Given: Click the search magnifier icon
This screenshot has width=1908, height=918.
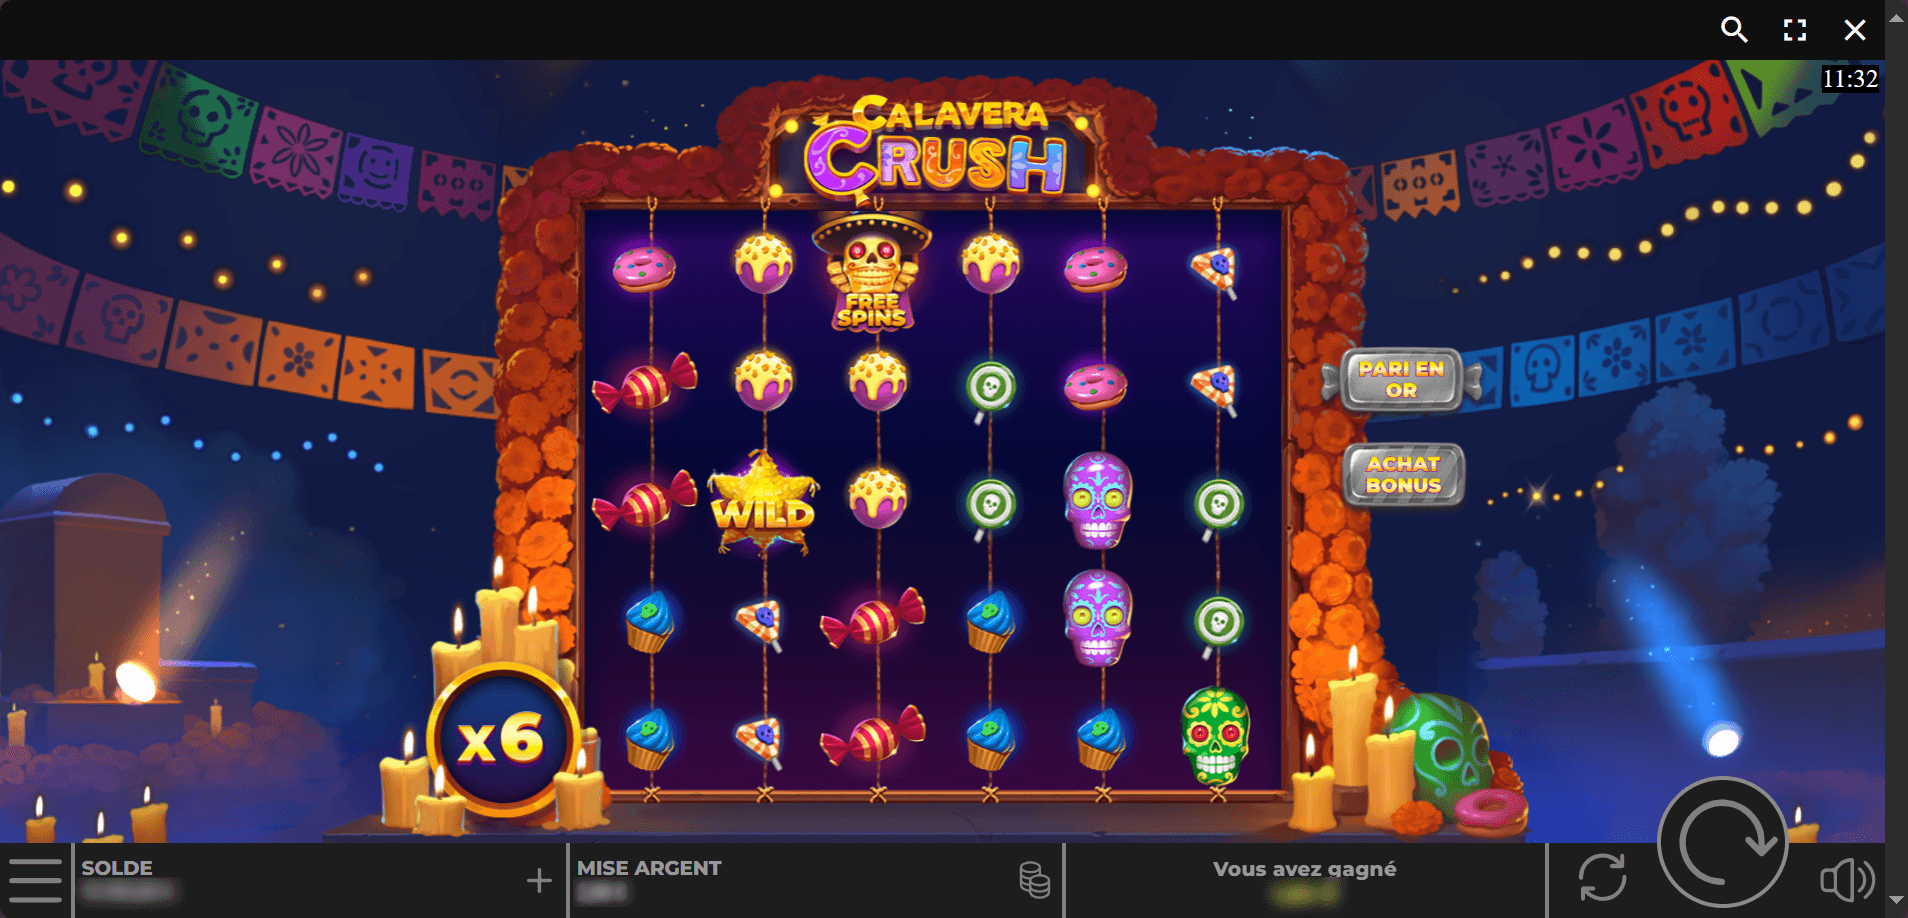Looking at the screenshot, I should [1734, 30].
